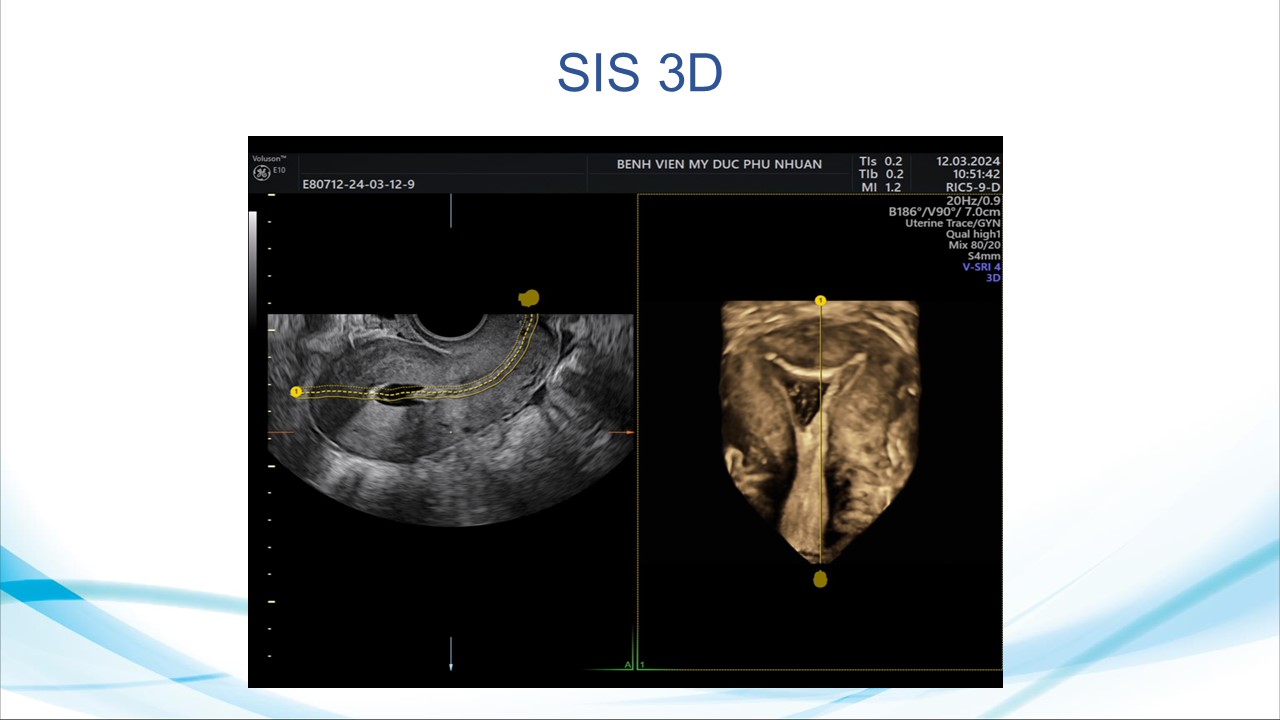
Task: Select the yellow handle below the 3D uterus render
Action: point(820,579)
